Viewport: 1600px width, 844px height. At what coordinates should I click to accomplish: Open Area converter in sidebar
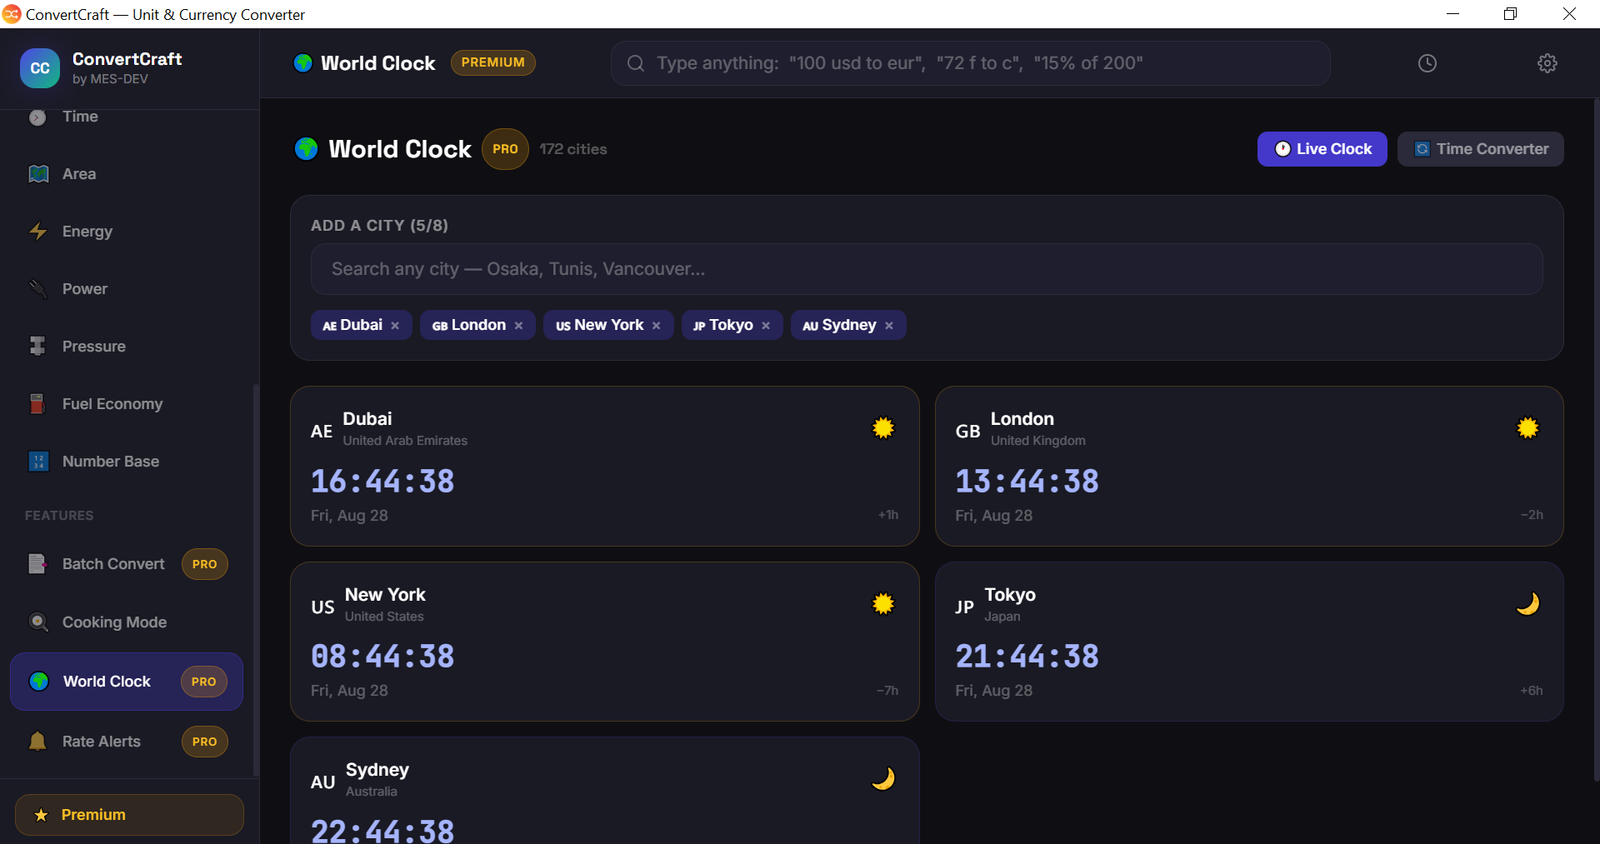(126, 174)
